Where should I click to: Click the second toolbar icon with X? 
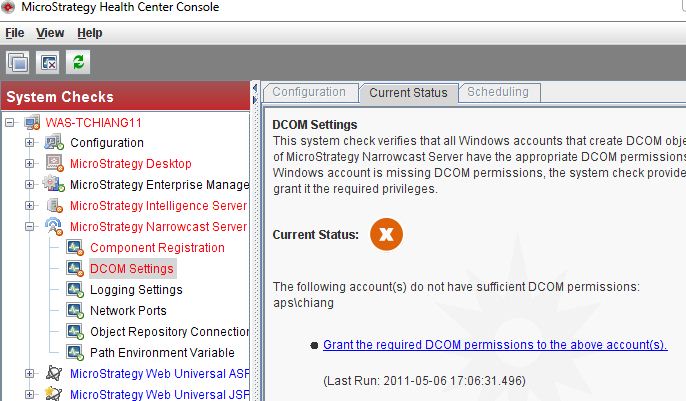[48, 62]
